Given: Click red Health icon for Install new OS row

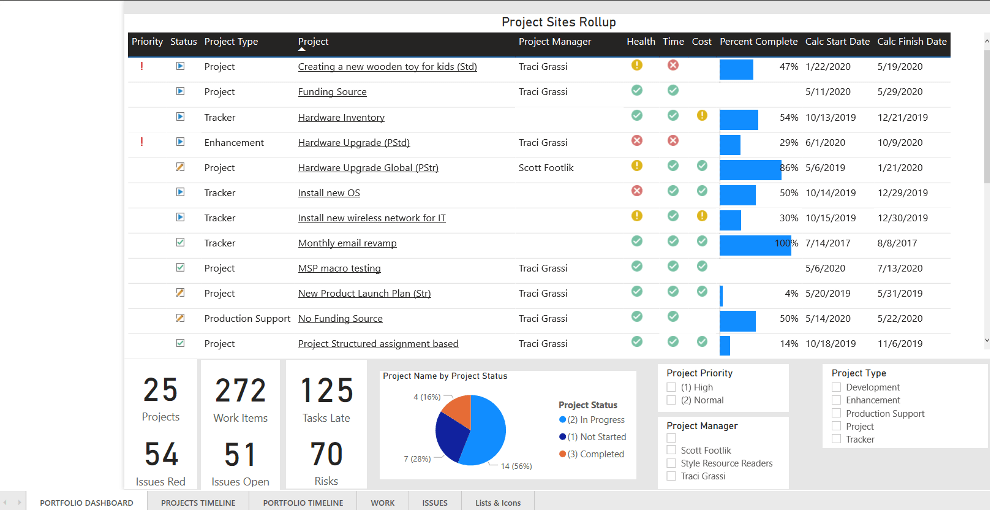Looking at the screenshot, I should coord(636,191).
